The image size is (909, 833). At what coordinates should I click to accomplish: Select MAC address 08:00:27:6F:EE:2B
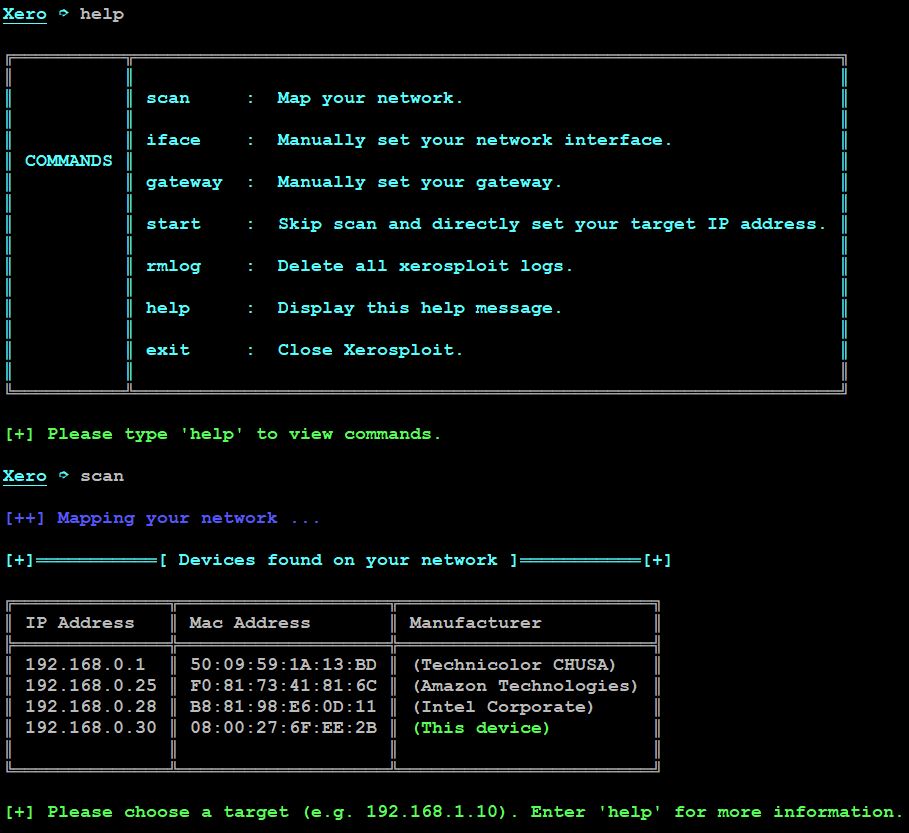(x=283, y=727)
